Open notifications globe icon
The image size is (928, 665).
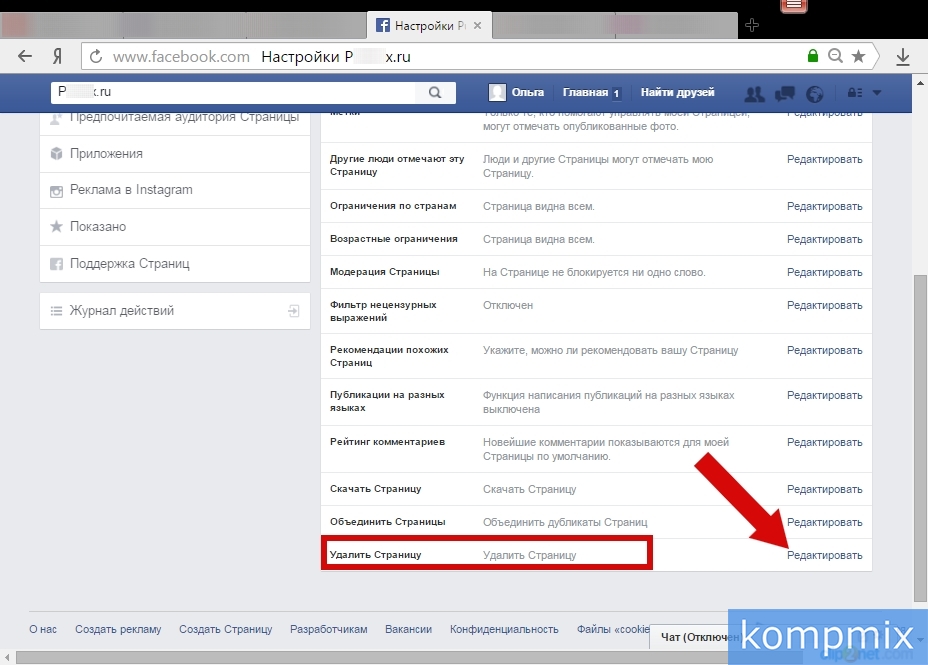(815, 93)
